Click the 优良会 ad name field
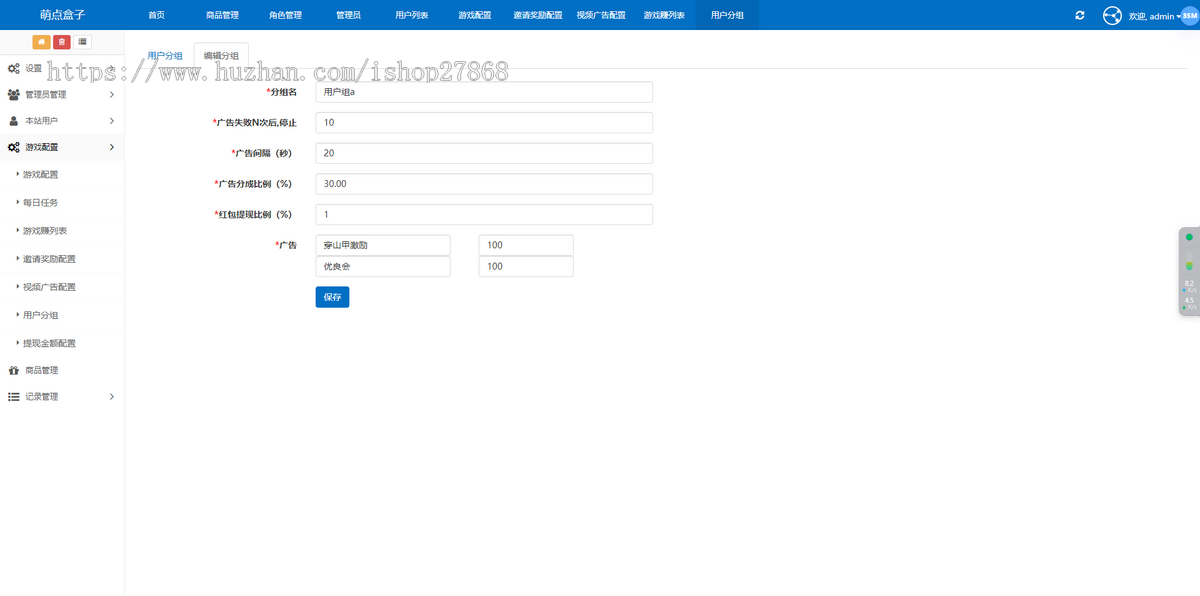This screenshot has height=596, width=1200. (x=383, y=267)
